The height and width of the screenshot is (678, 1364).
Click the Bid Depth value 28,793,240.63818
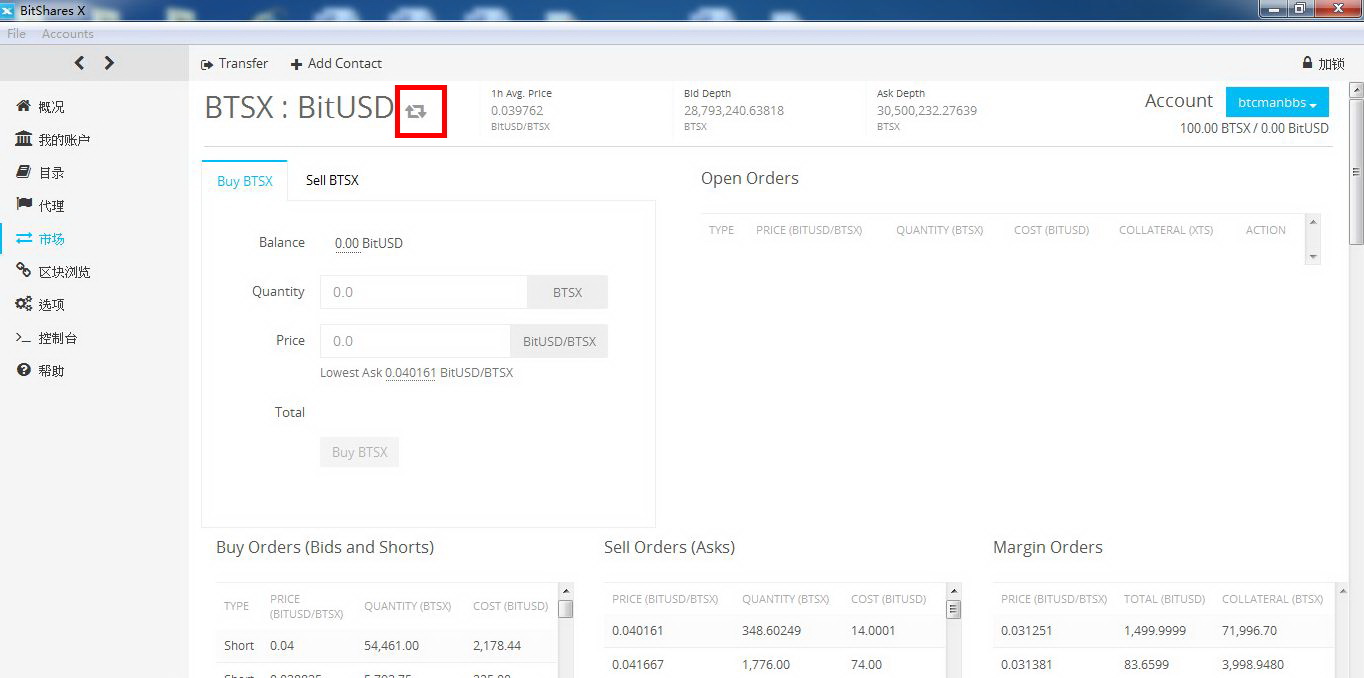click(x=734, y=111)
